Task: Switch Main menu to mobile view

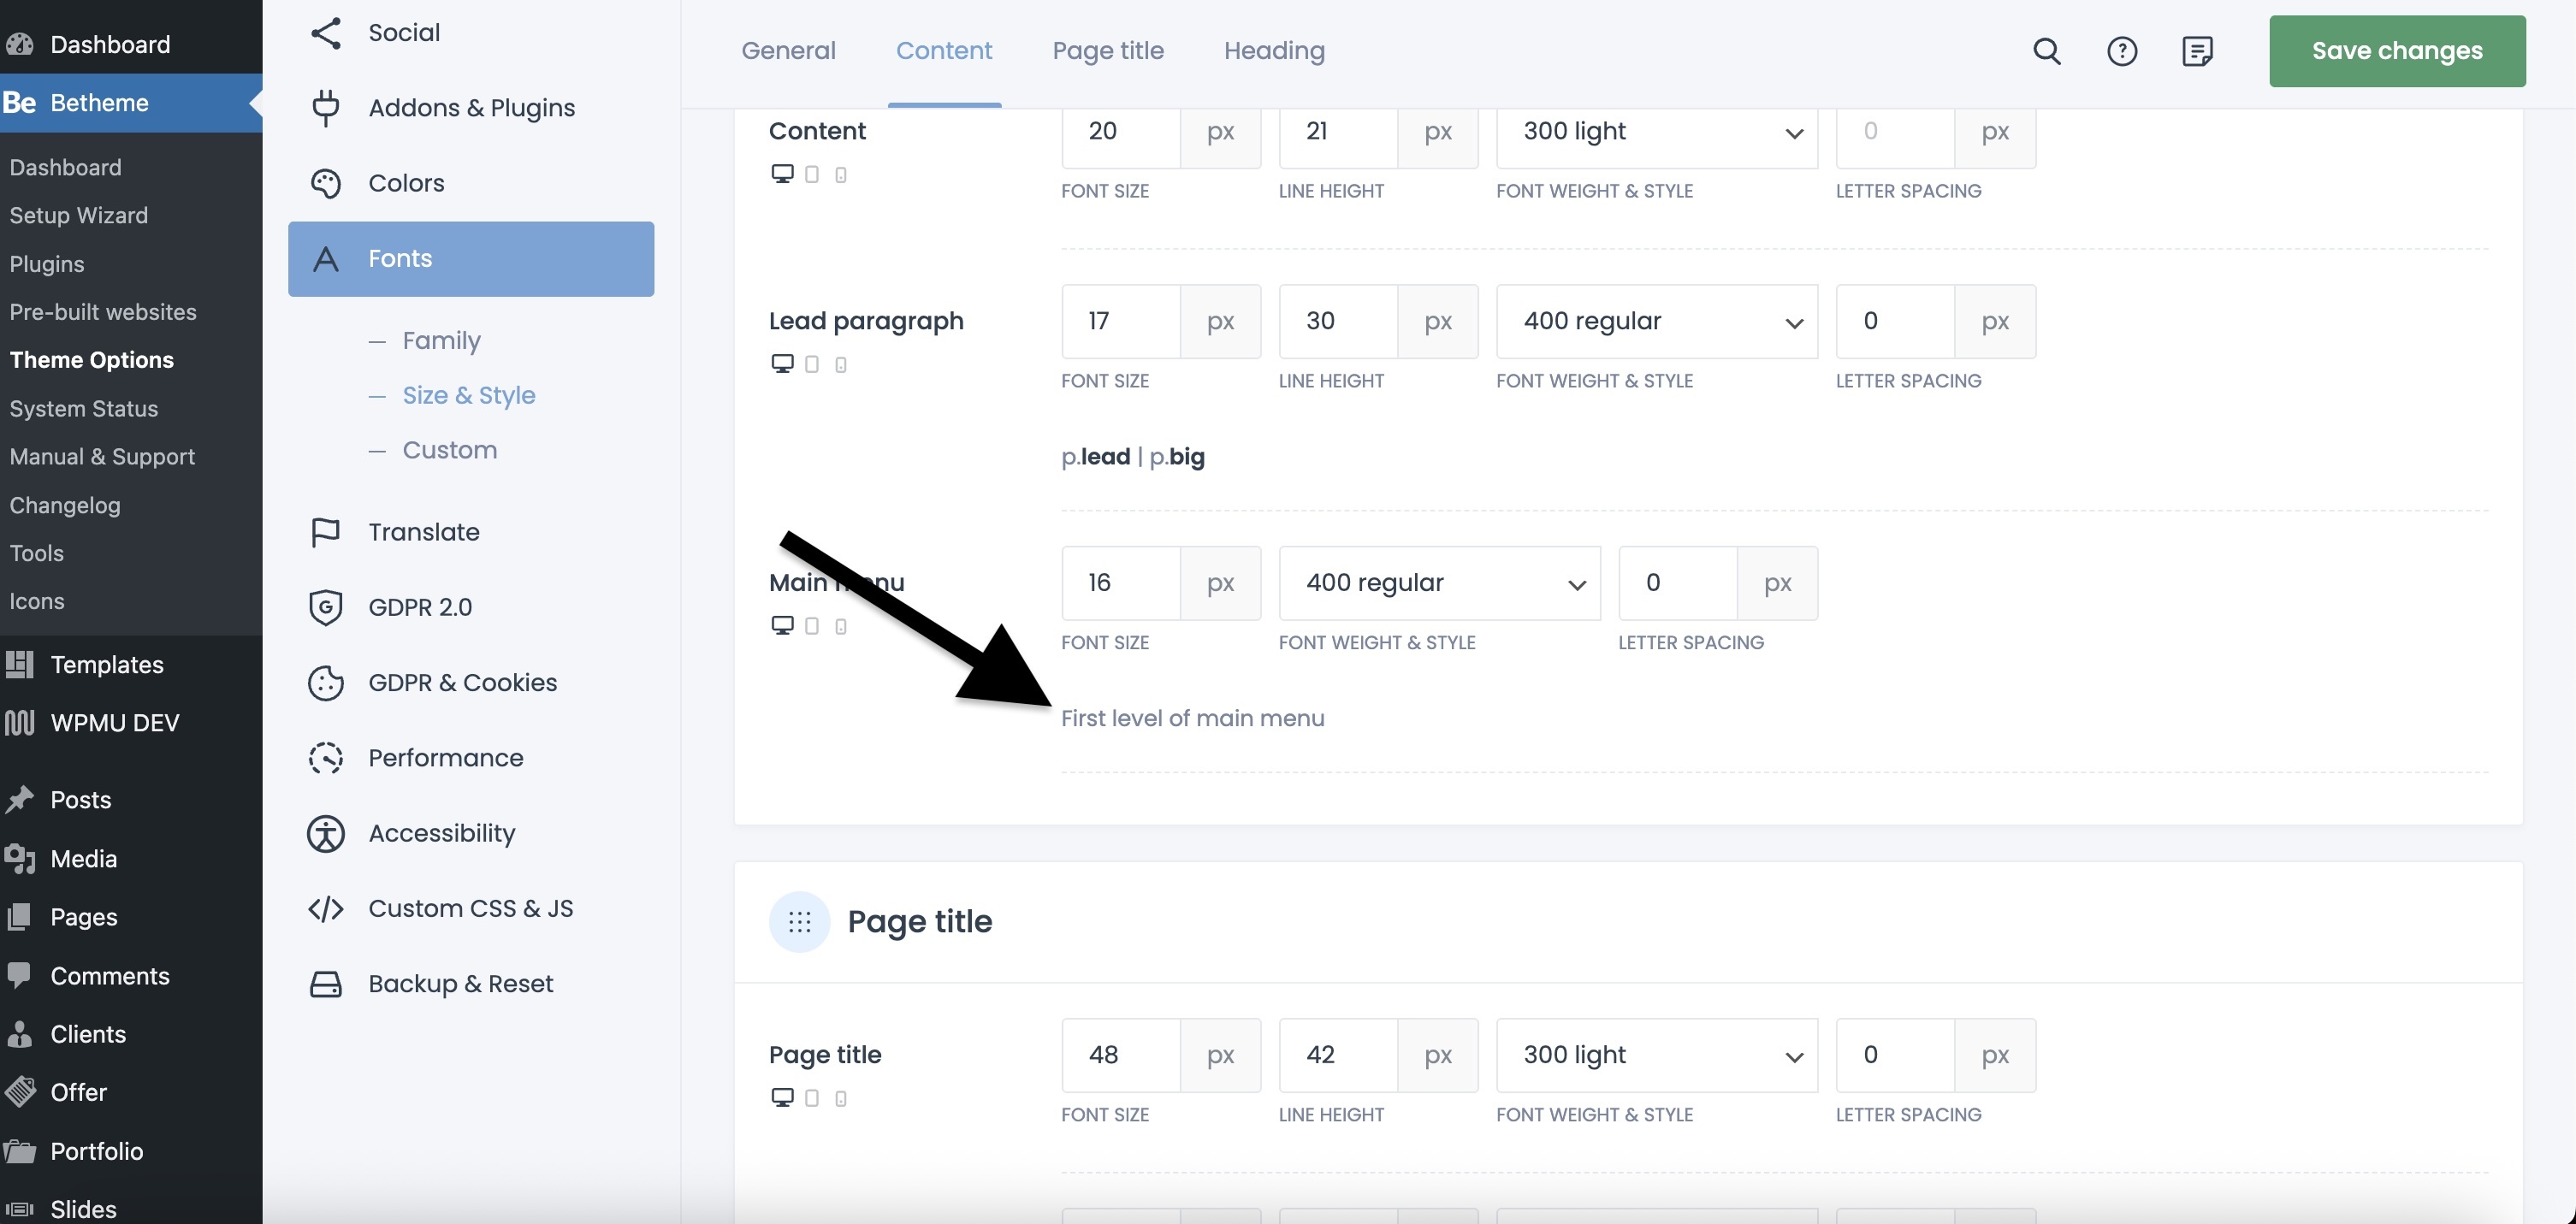Action: click(841, 626)
